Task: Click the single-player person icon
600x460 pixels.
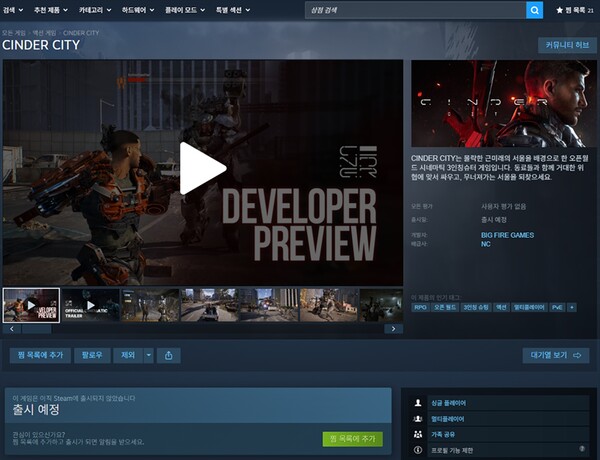Action: [418, 403]
